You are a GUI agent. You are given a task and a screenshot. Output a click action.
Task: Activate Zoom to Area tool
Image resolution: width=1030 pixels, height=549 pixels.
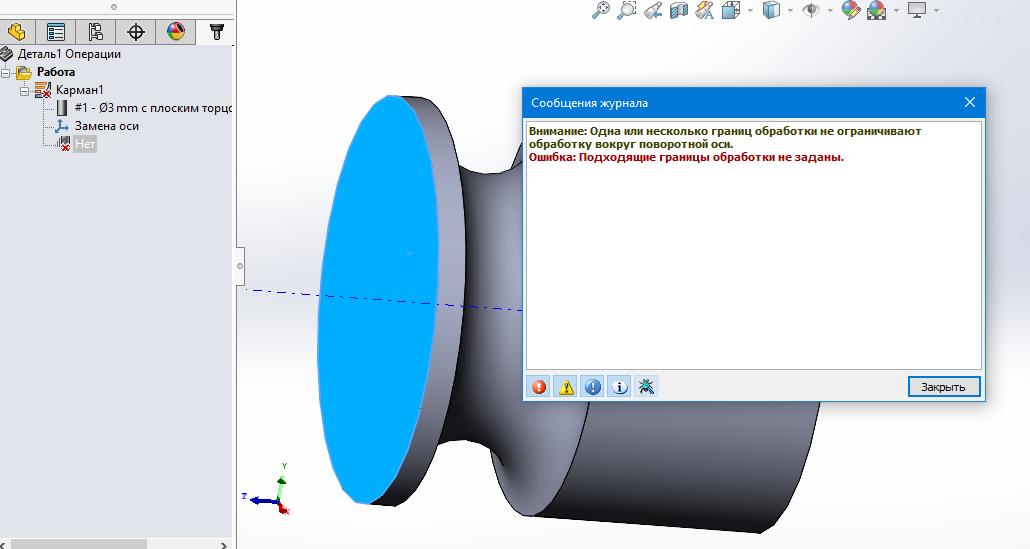[627, 10]
